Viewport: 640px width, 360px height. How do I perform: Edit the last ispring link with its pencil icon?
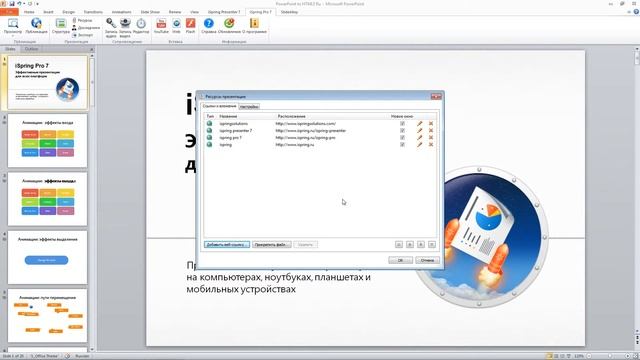419,144
